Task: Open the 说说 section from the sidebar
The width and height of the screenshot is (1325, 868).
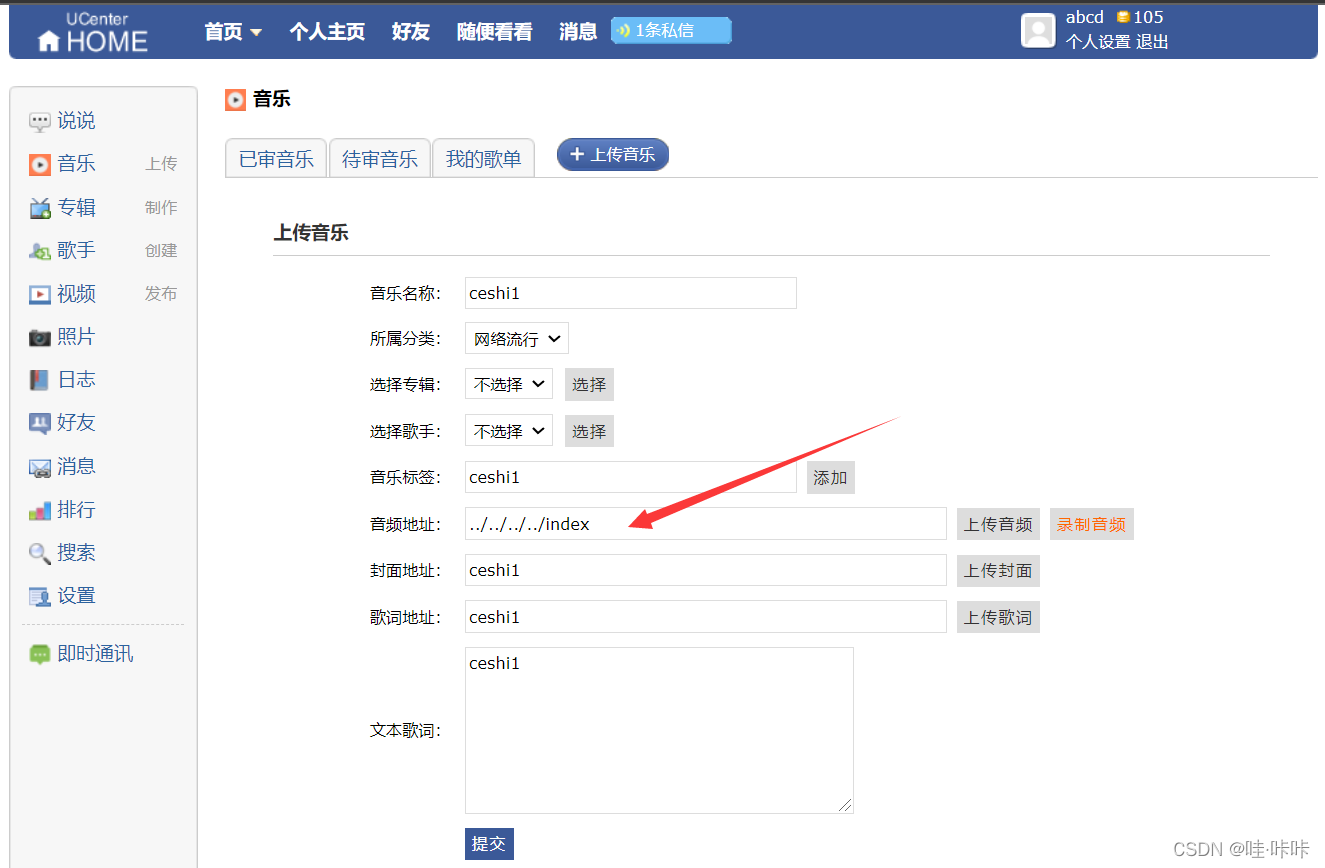Action: click(x=40, y=120)
